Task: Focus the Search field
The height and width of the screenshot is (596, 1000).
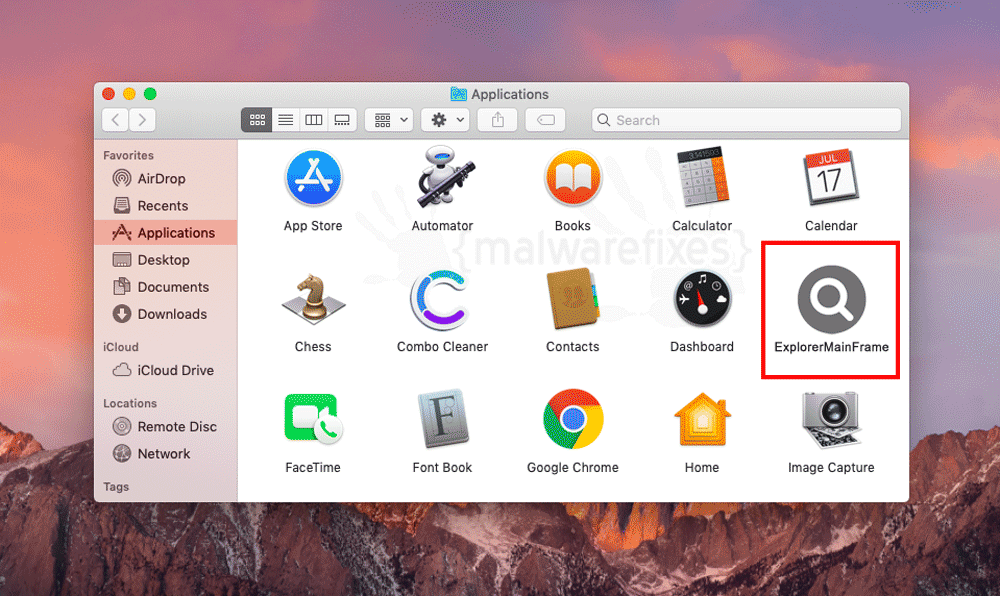Action: tap(746, 120)
